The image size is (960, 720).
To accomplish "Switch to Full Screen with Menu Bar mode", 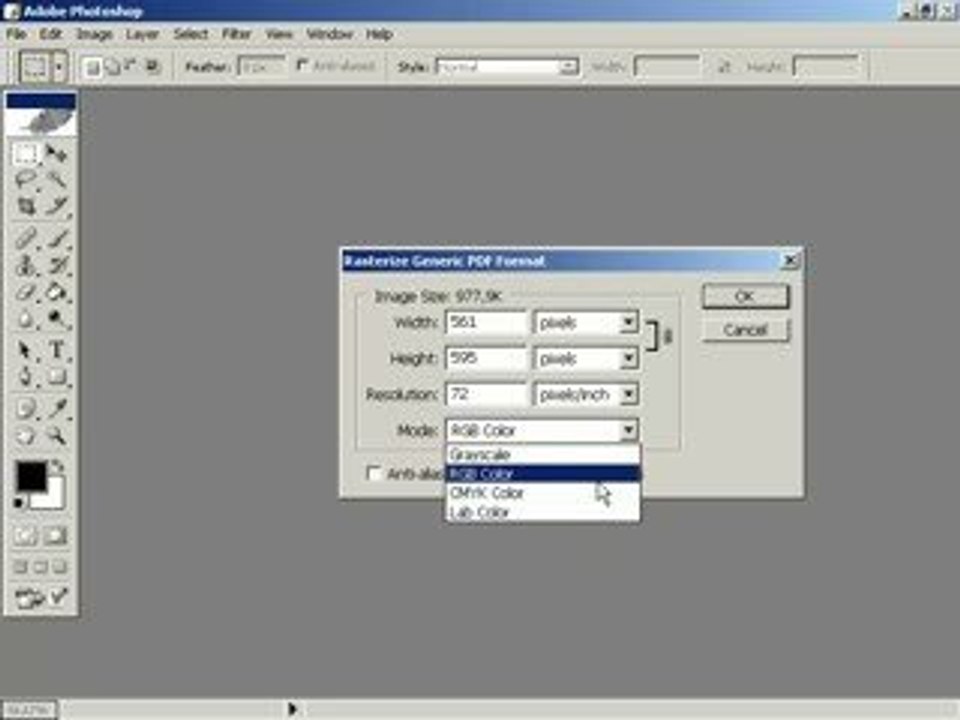I will [40, 567].
